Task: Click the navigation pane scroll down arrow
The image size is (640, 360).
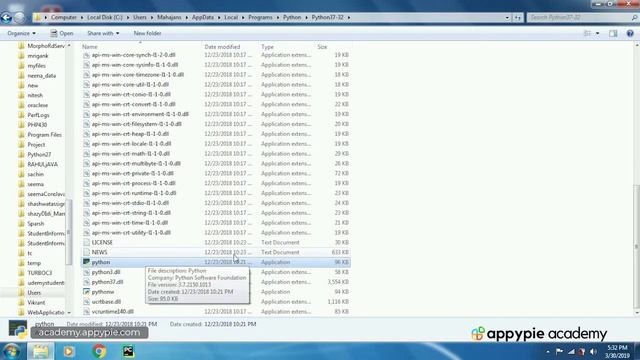Action: (x=69, y=313)
